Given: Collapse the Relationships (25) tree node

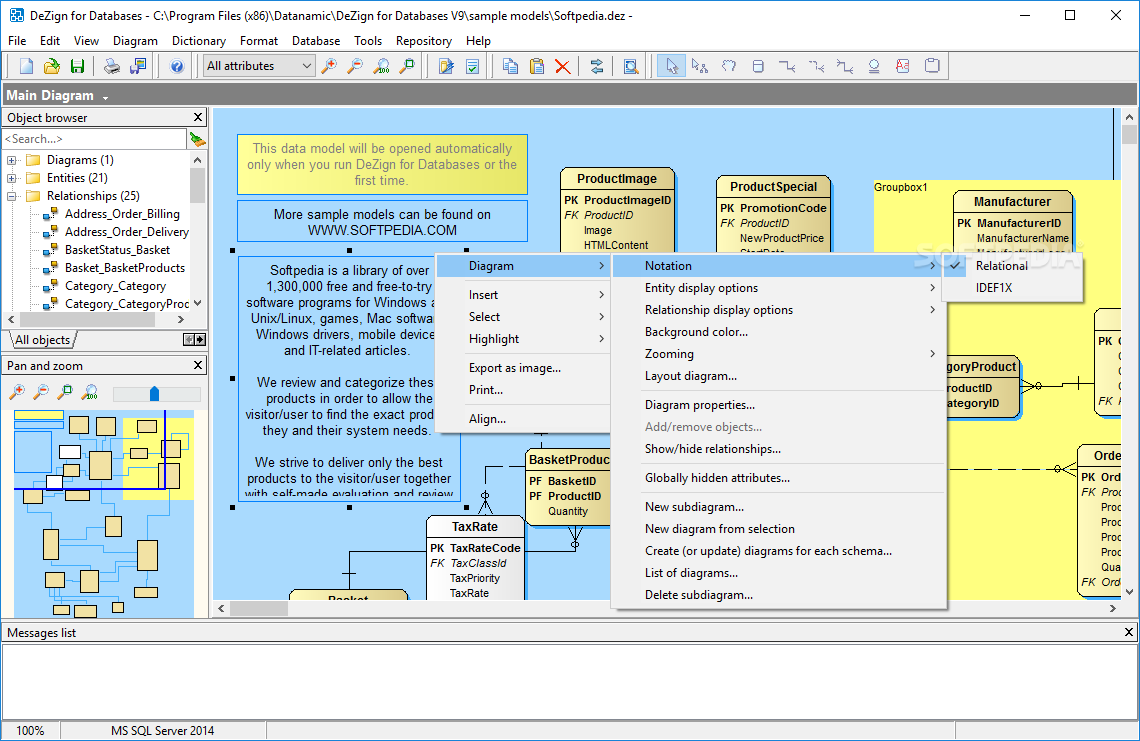Looking at the screenshot, I should tap(12, 196).
